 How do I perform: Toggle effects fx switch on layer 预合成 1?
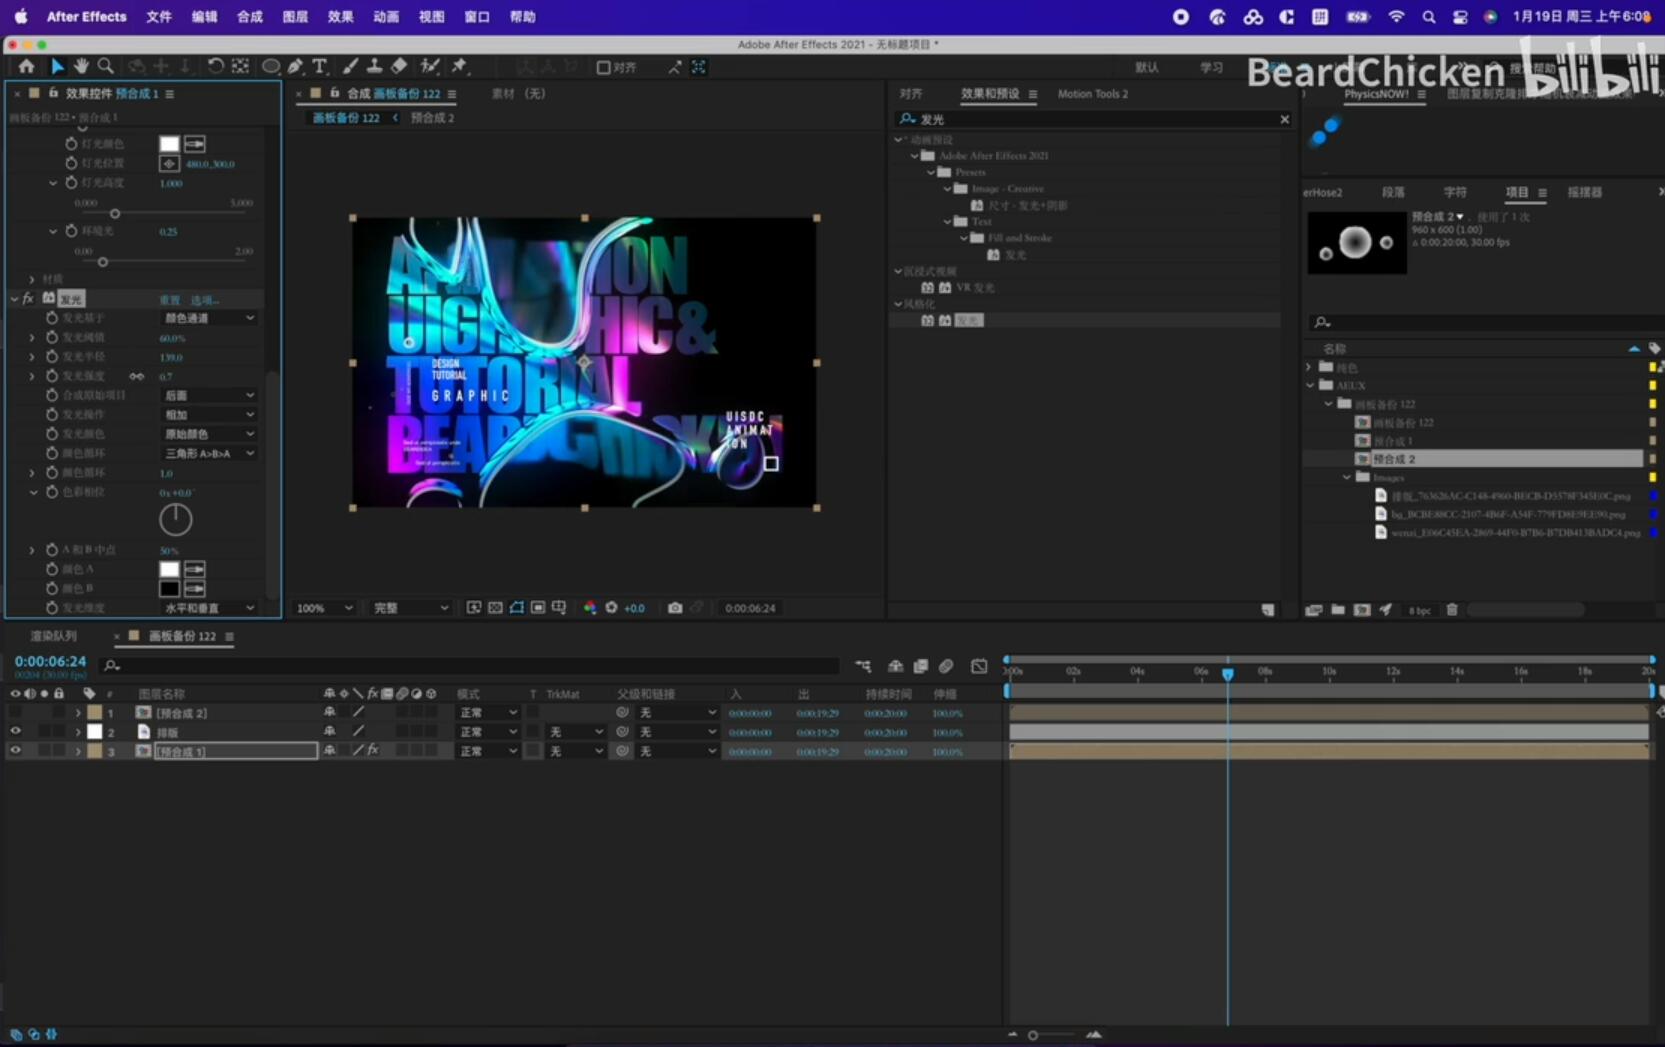coord(373,751)
